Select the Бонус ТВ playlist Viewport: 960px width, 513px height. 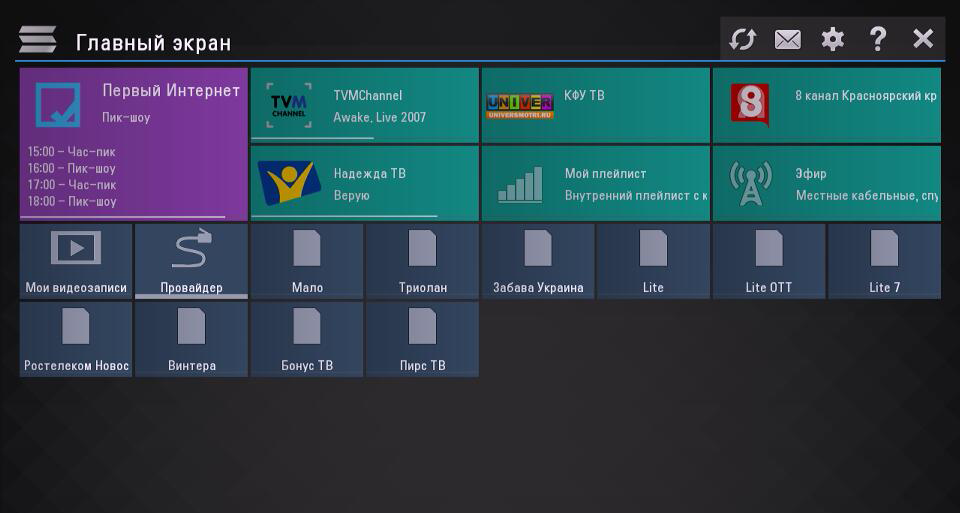coord(307,339)
